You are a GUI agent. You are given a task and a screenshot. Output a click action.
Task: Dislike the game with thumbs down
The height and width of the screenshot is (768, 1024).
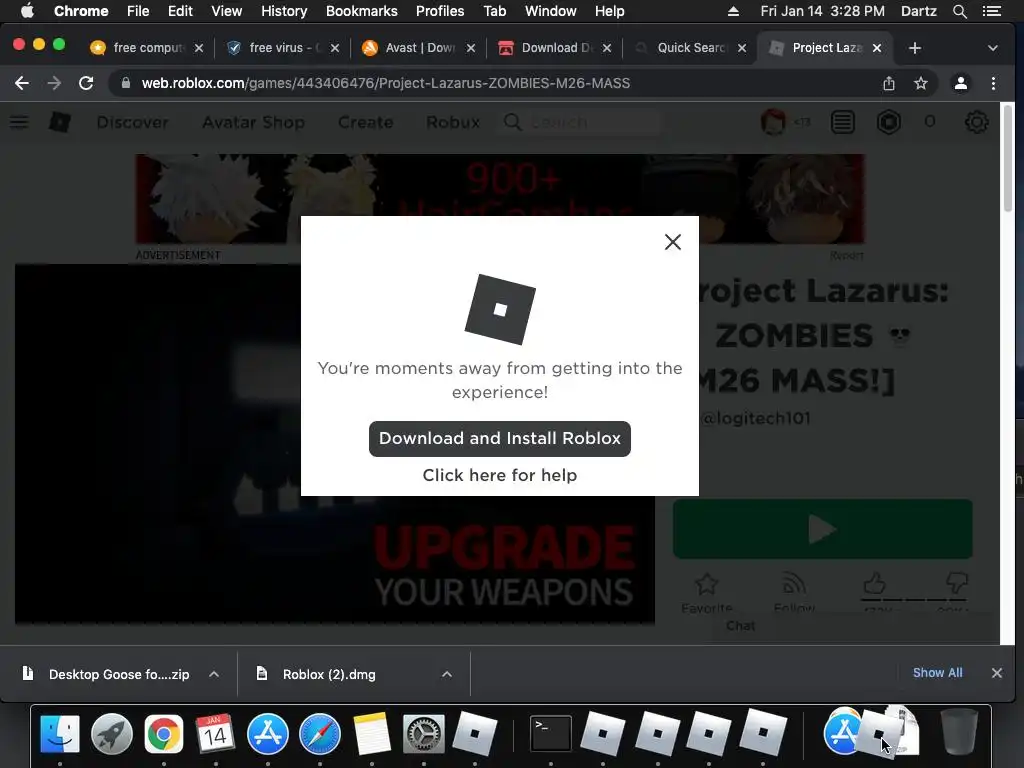coord(957,583)
